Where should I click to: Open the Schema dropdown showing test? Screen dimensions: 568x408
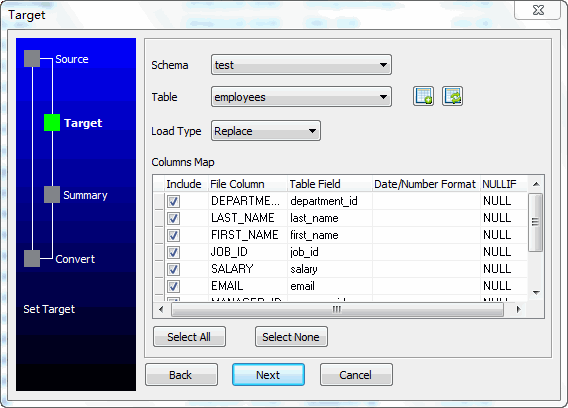(301, 65)
